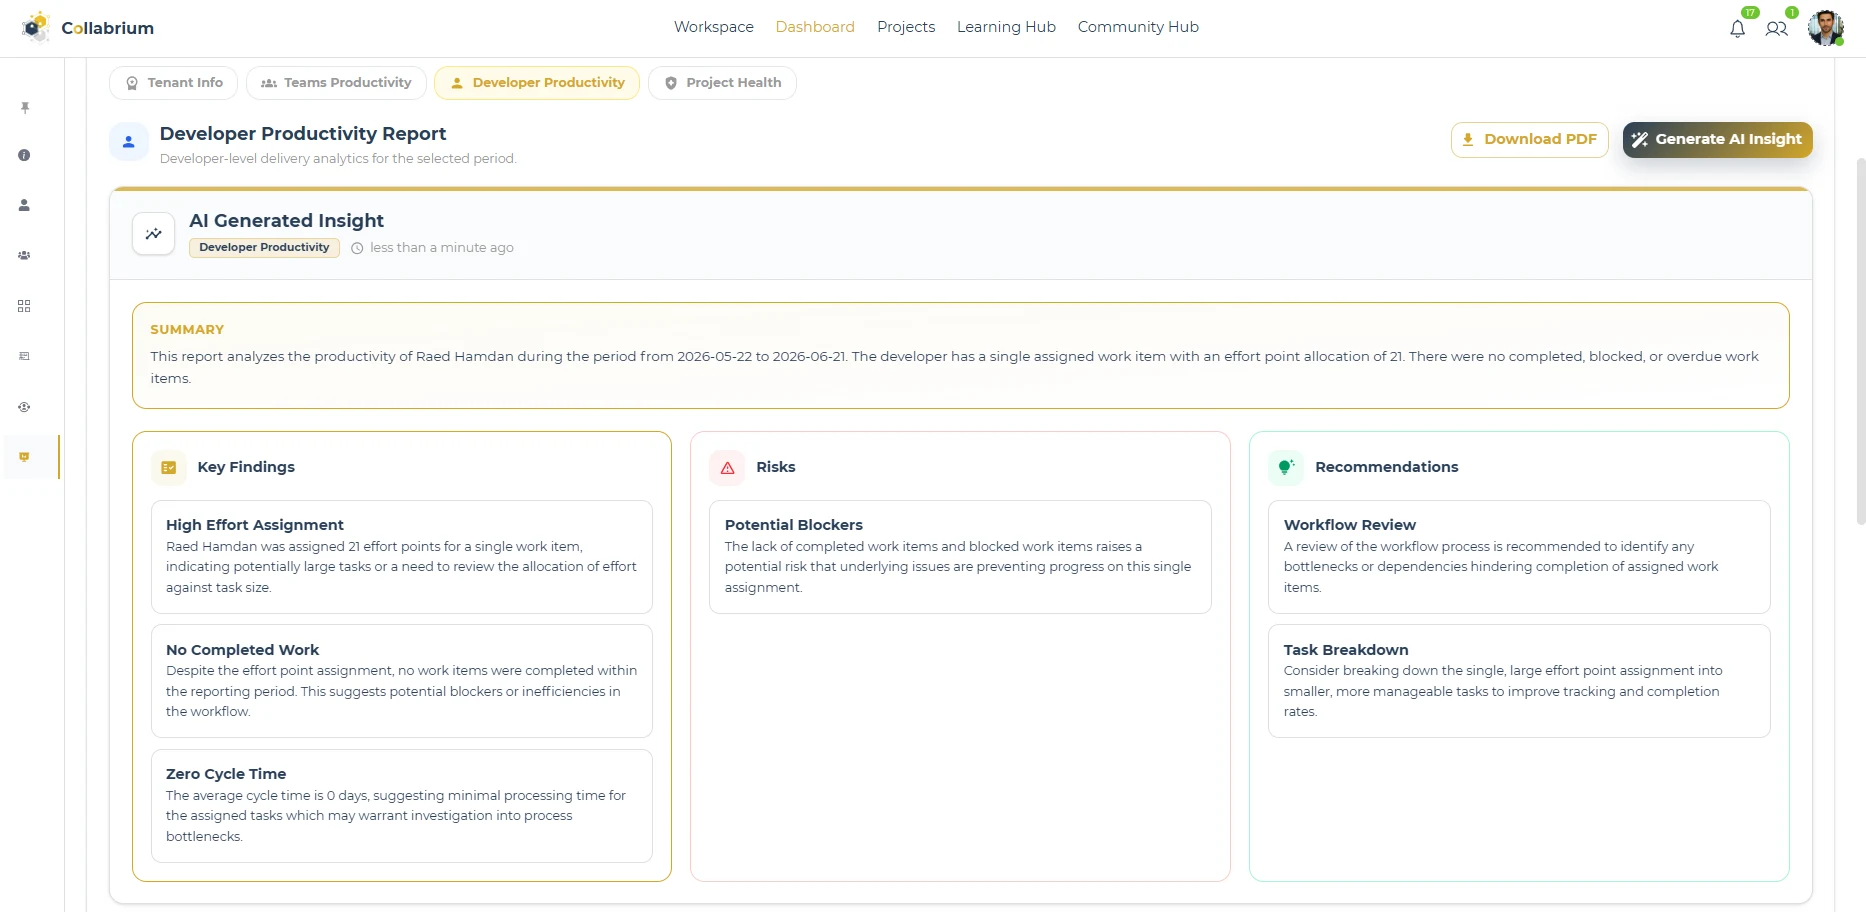Navigate to Community Hub
This screenshot has width=1866, height=912.
coord(1138,27)
